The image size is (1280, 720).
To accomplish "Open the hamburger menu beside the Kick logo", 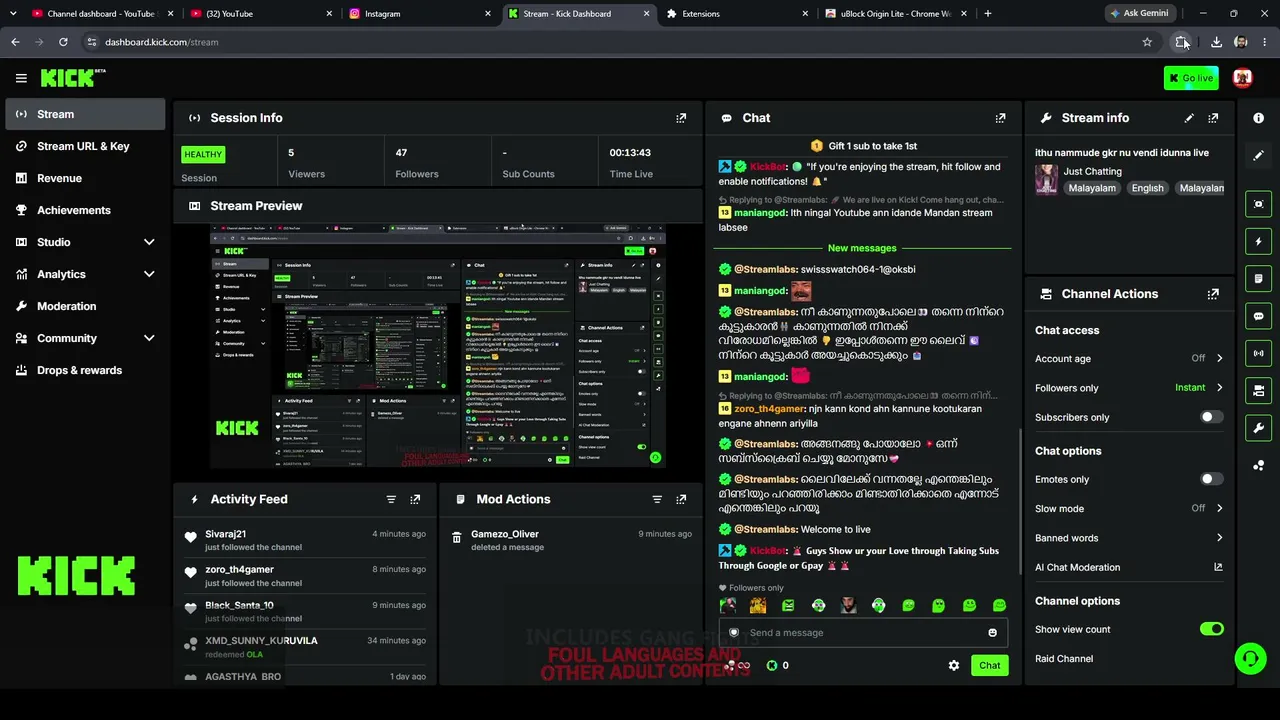I will pyautogui.click(x=21, y=78).
